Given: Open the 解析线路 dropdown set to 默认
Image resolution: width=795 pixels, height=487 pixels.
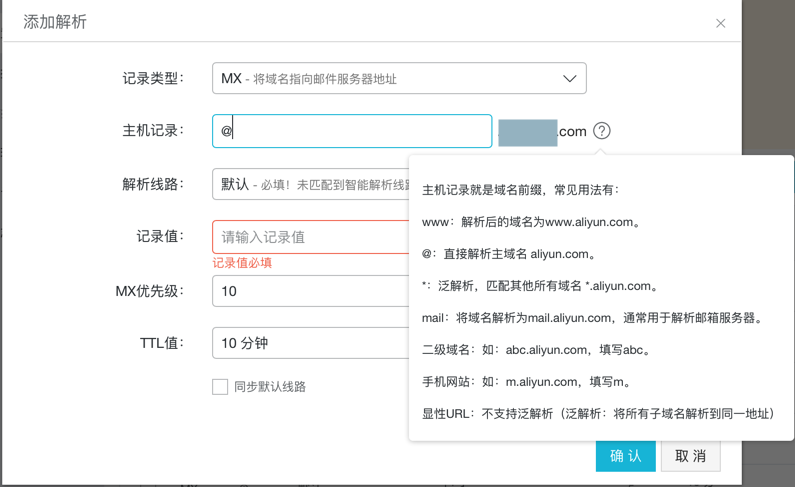Looking at the screenshot, I should pyautogui.click(x=312, y=184).
